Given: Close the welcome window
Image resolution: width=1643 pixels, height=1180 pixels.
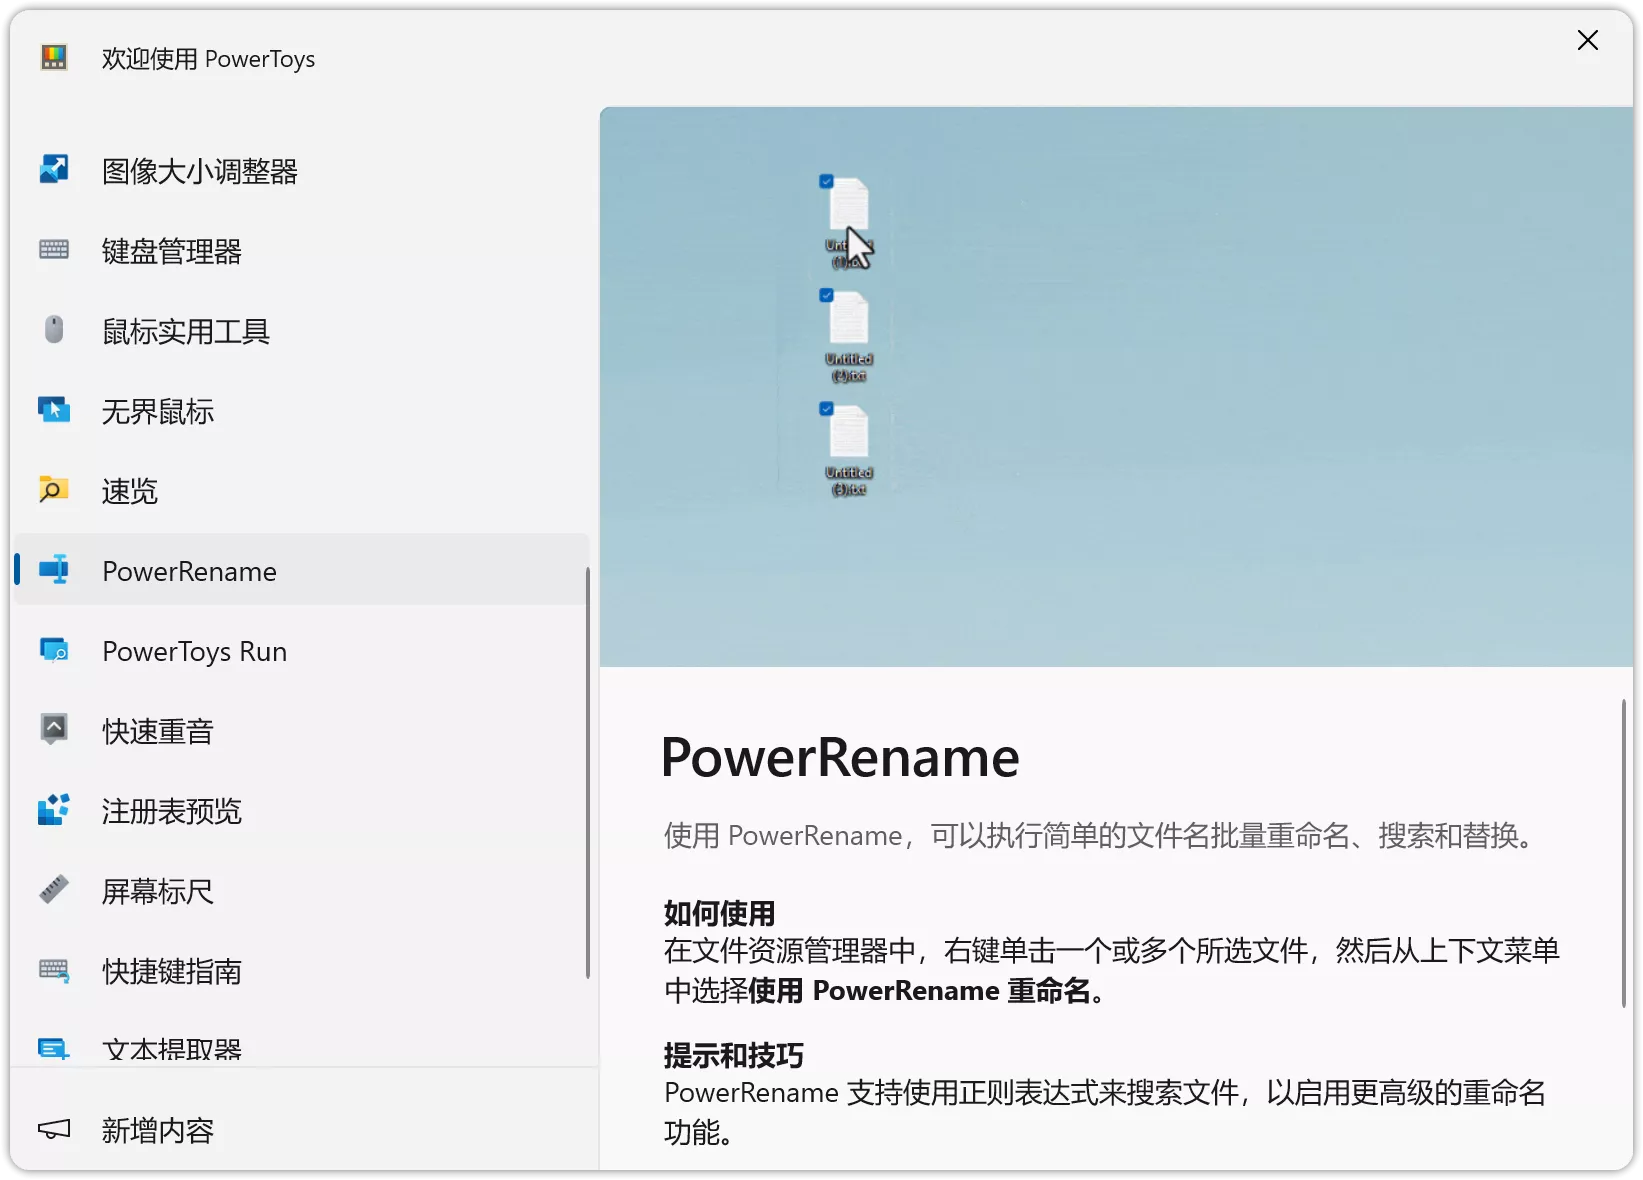Looking at the screenshot, I should click(x=1588, y=40).
